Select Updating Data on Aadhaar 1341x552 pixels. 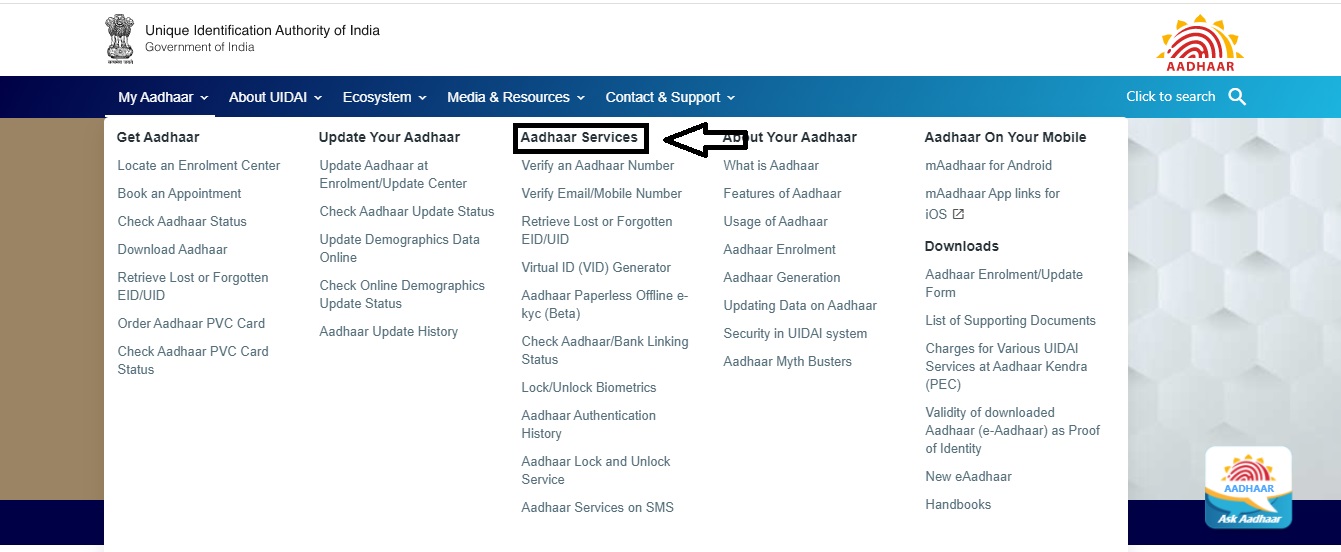(x=800, y=305)
